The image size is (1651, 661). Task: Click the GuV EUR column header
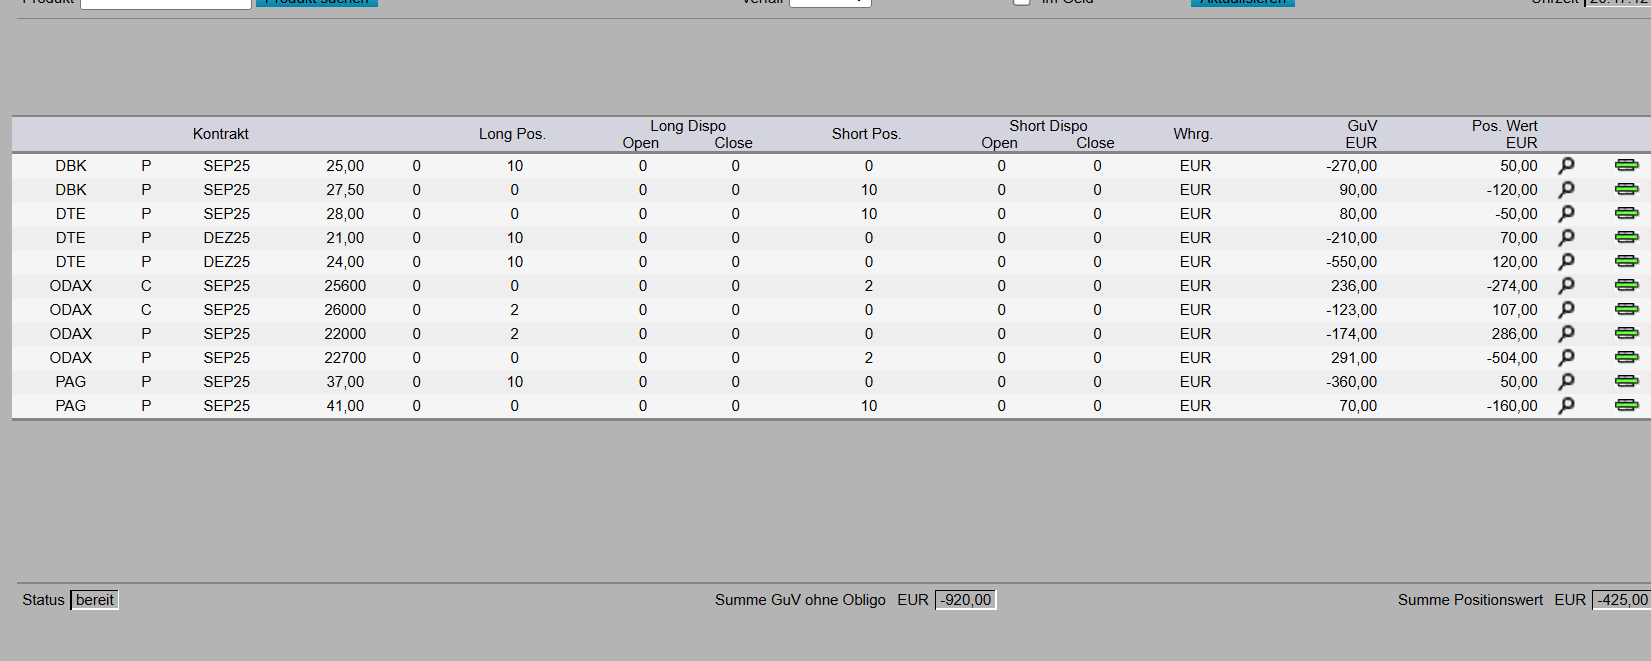1360,134
